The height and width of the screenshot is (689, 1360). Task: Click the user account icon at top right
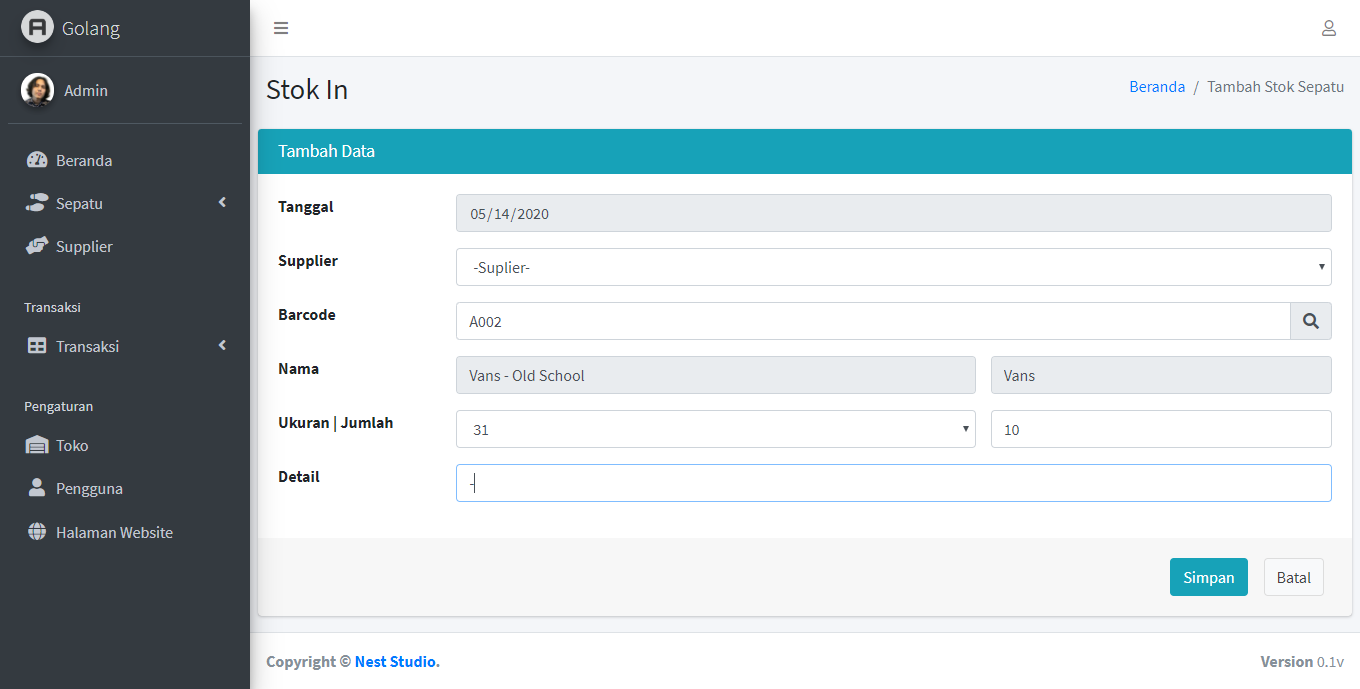1329,28
